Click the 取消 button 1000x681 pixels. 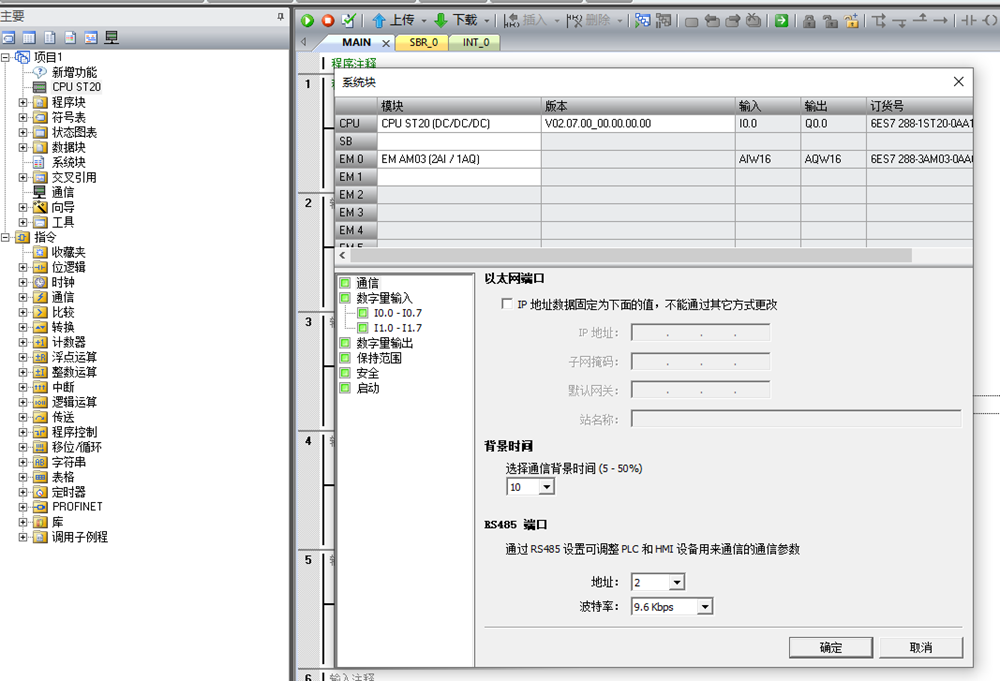point(920,647)
